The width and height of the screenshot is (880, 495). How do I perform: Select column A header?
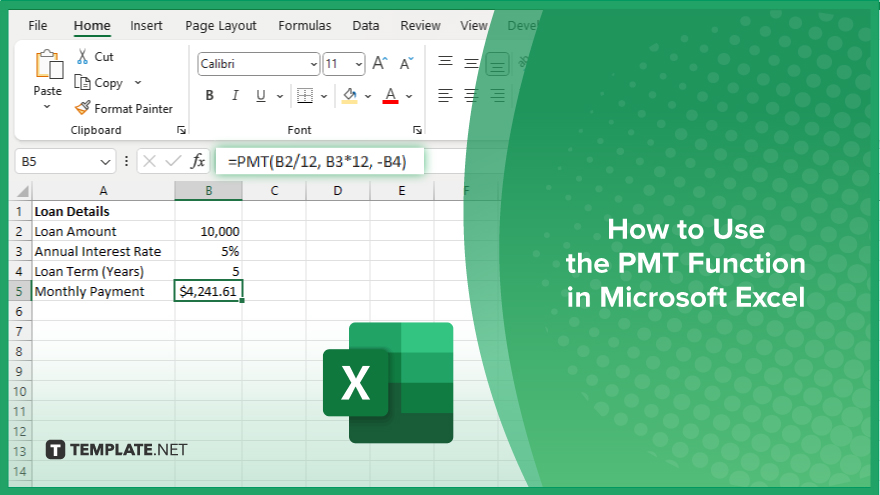103,191
